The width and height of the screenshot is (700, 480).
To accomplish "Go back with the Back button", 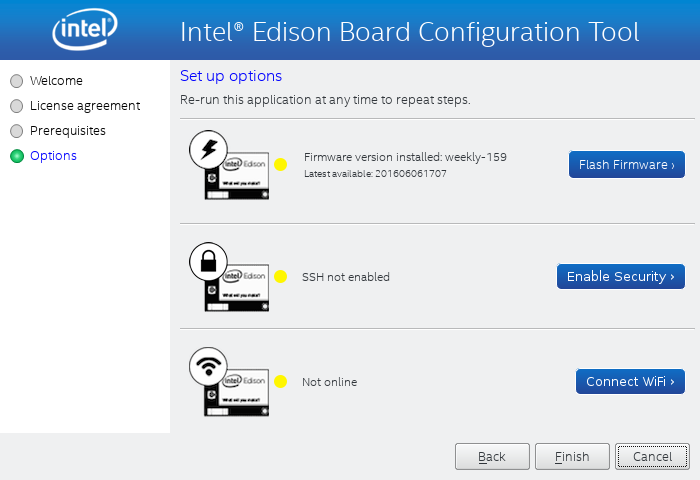I will pos(492,456).
